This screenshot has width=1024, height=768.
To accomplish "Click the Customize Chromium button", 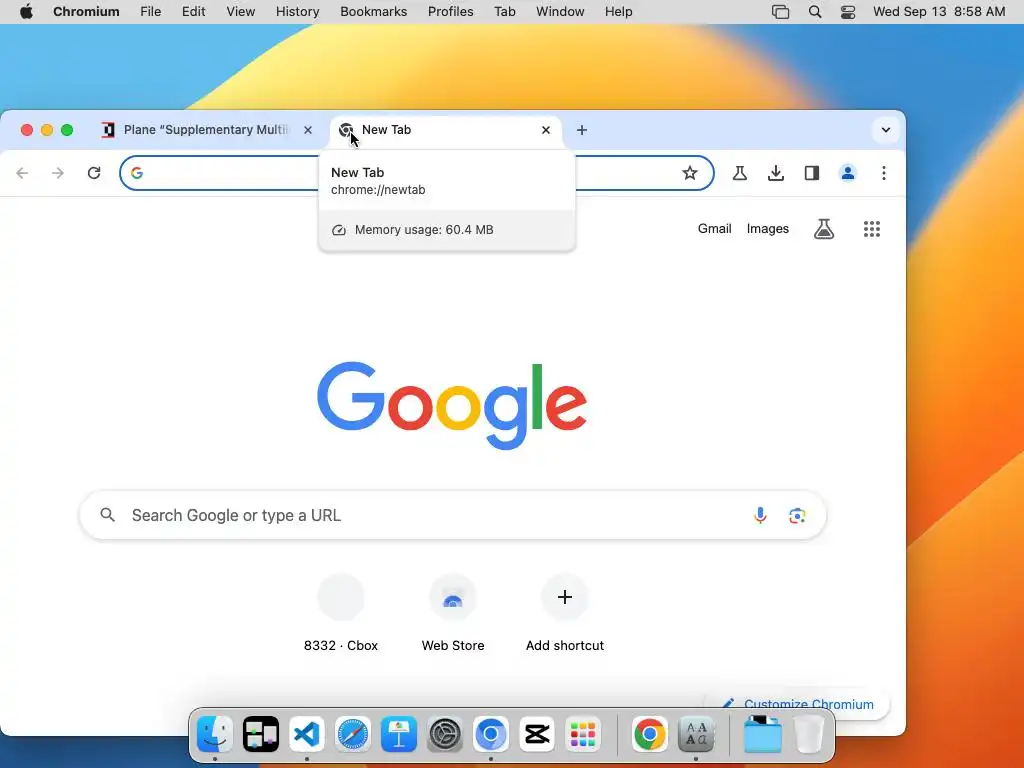I will point(797,704).
